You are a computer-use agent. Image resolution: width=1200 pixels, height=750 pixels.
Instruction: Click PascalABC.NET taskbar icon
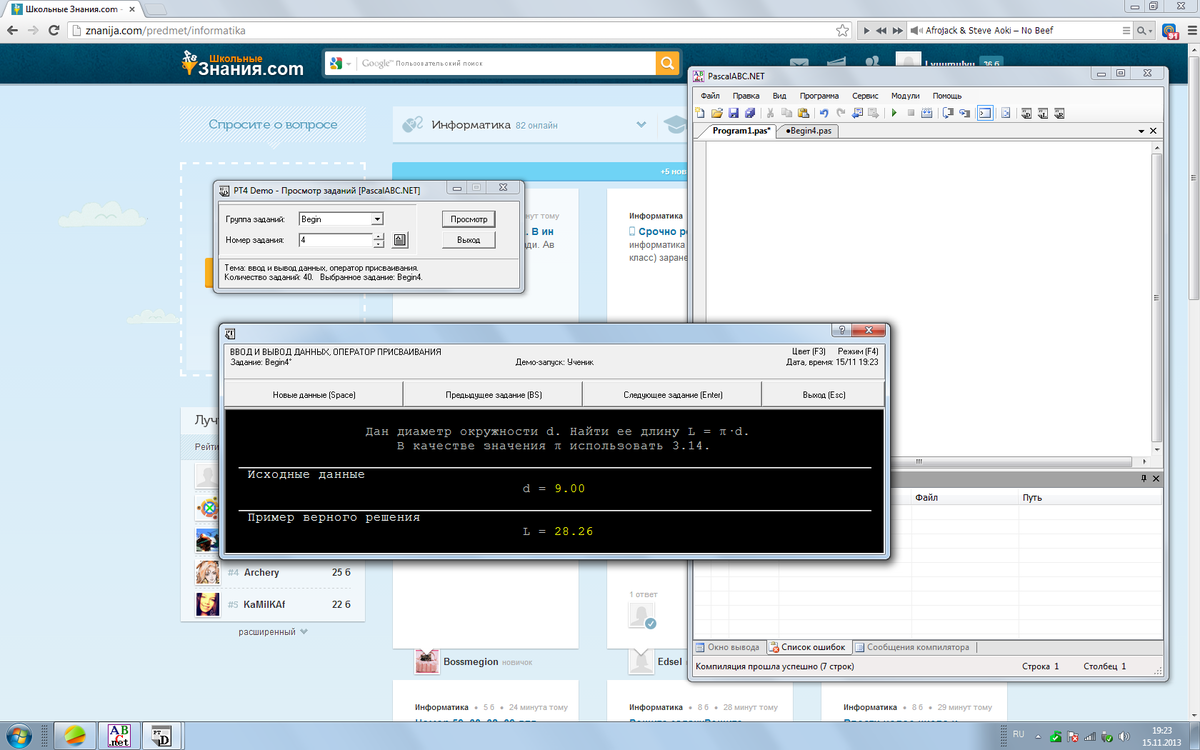[118, 736]
